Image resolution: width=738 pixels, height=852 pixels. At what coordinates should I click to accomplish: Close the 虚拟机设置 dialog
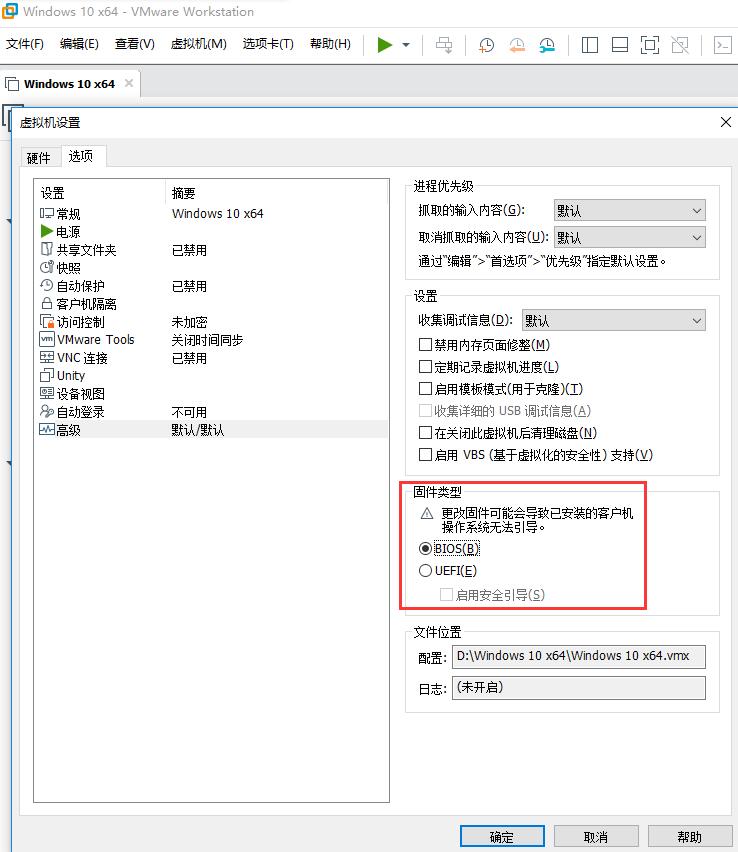[726, 122]
